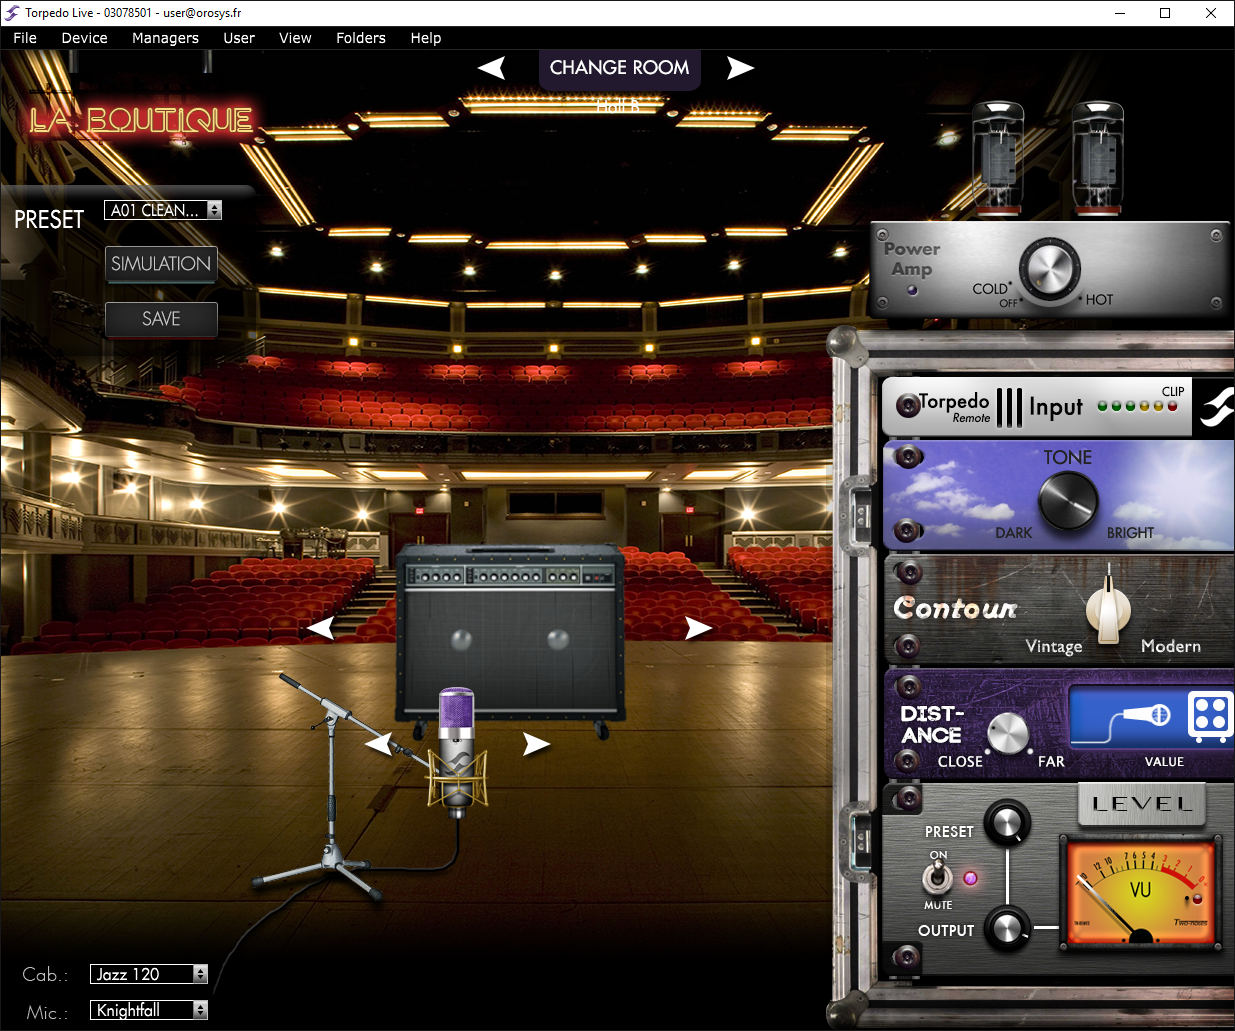The image size is (1235, 1031).
Task: Expand the Cab Jazz 120 dropdown
Action: (200, 974)
